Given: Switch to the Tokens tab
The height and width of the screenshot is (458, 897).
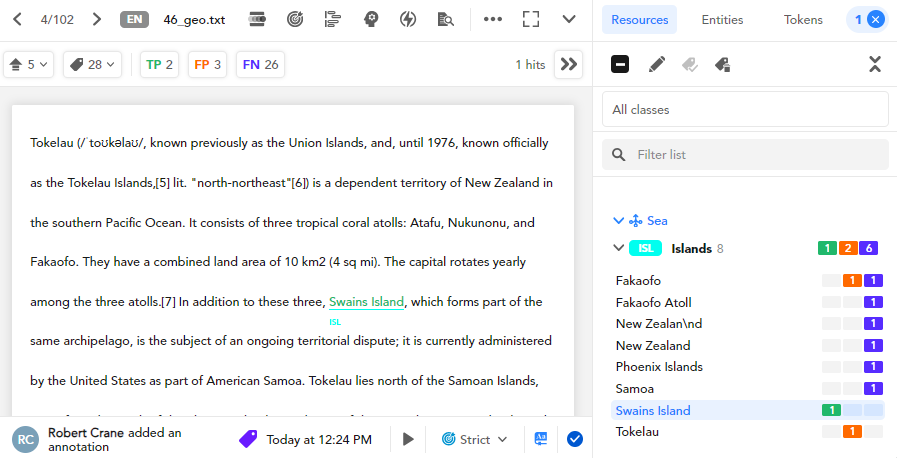Looking at the screenshot, I should click(803, 19).
